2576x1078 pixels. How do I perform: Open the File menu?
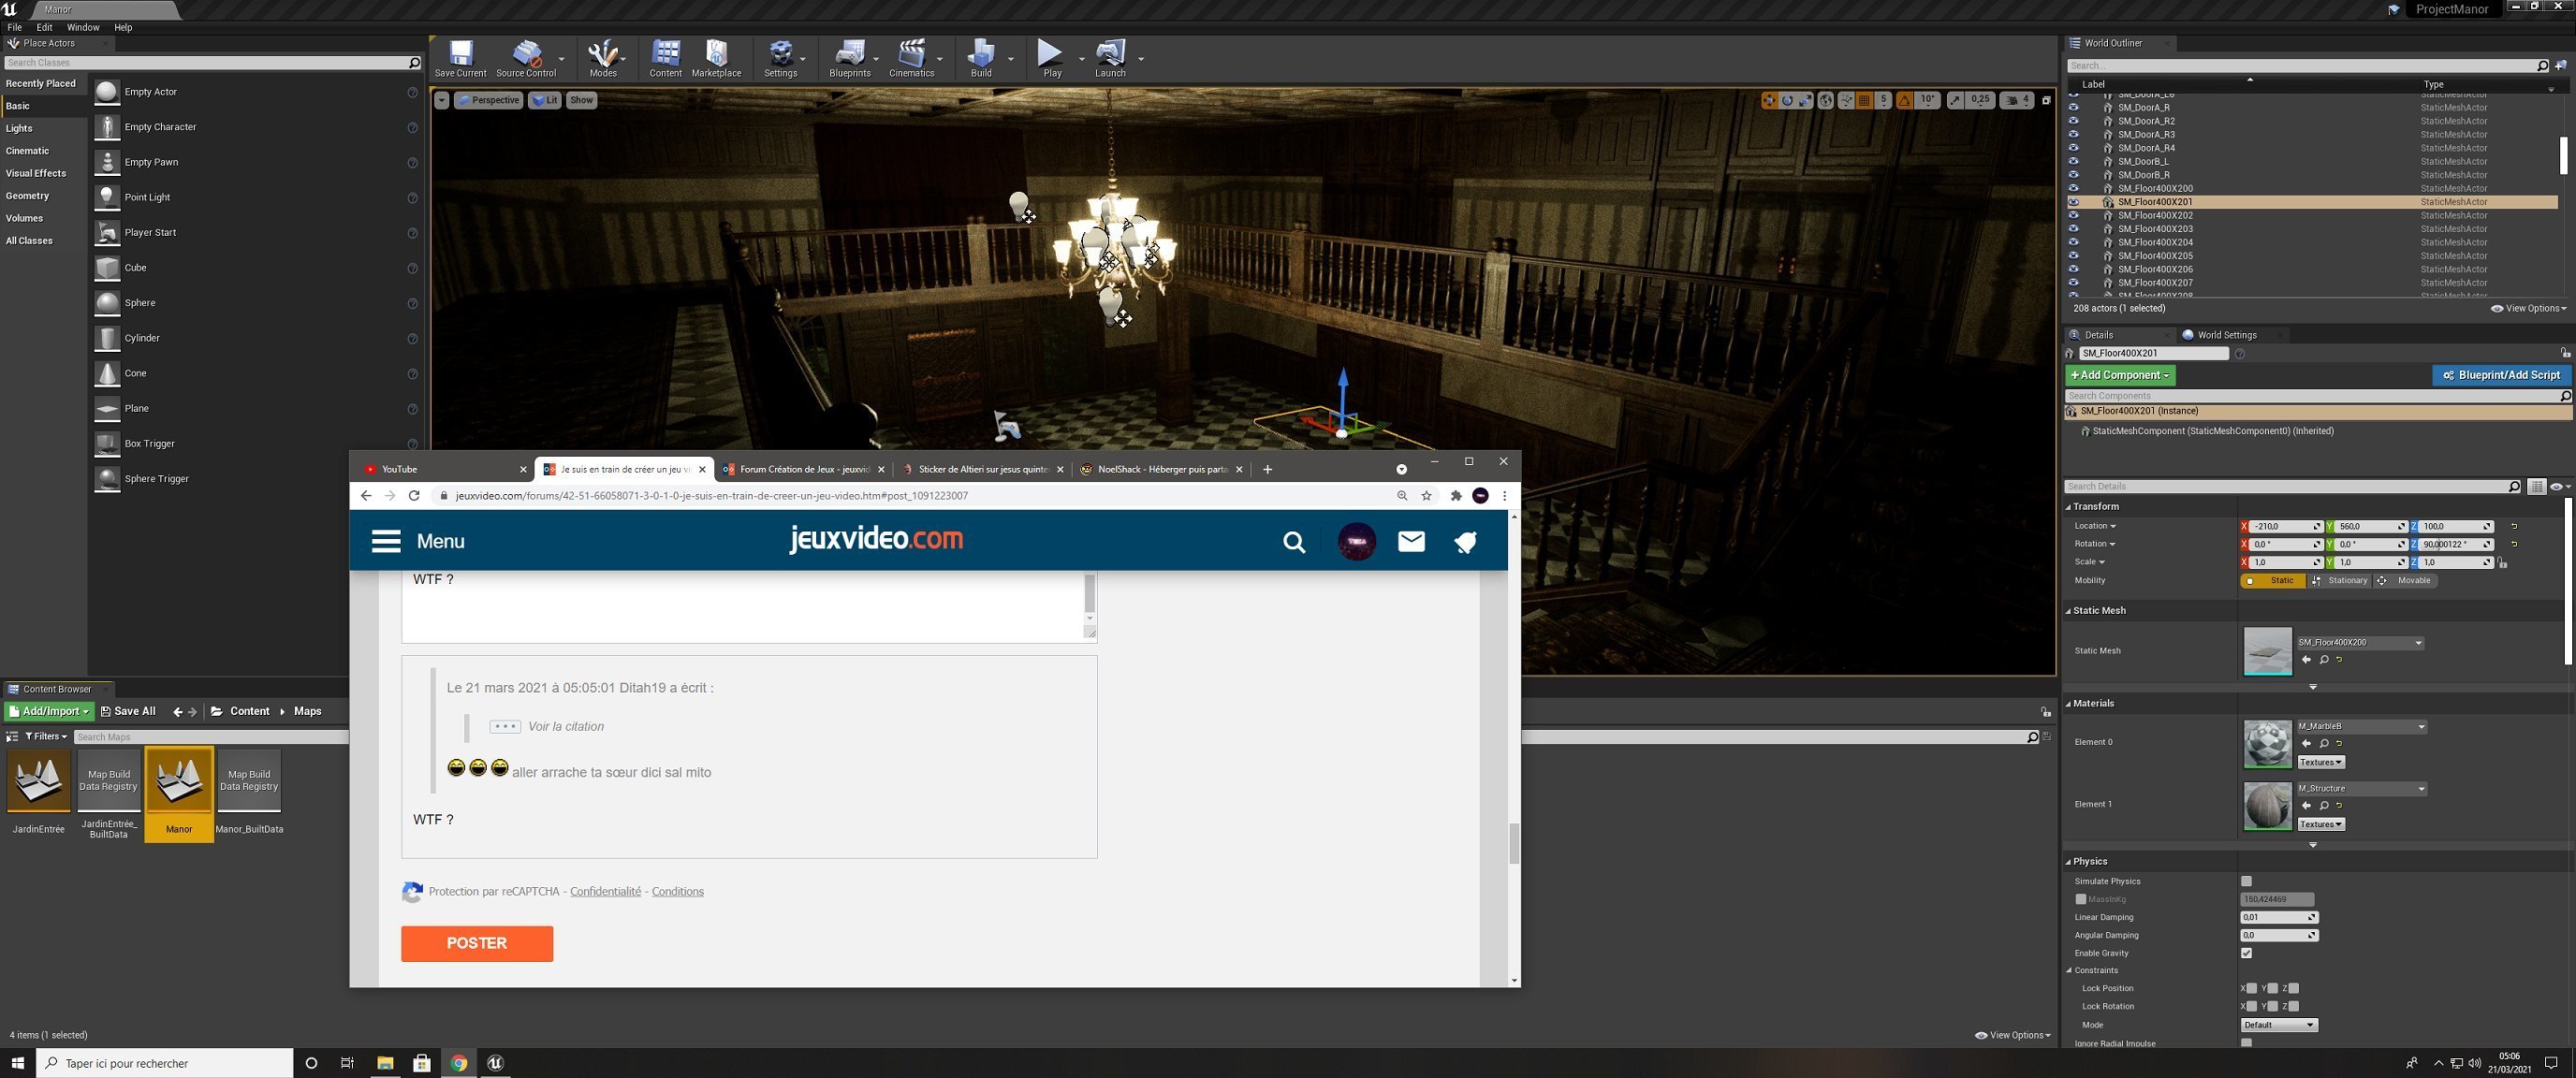tap(15, 27)
